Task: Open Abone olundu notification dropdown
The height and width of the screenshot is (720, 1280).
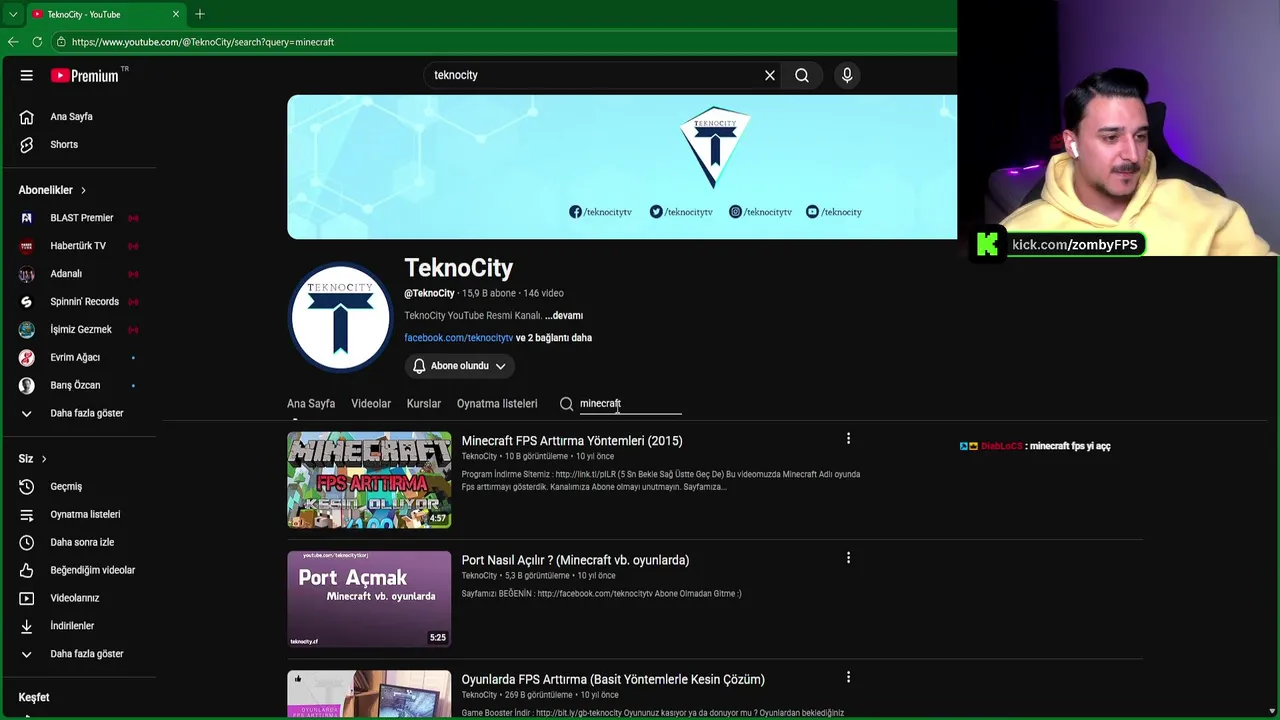Action: (x=460, y=366)
